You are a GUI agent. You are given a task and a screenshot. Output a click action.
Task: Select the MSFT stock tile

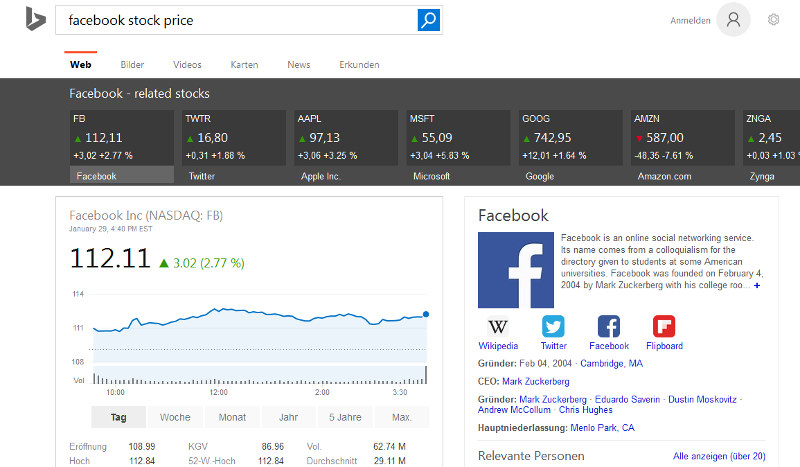coord(453,138)
